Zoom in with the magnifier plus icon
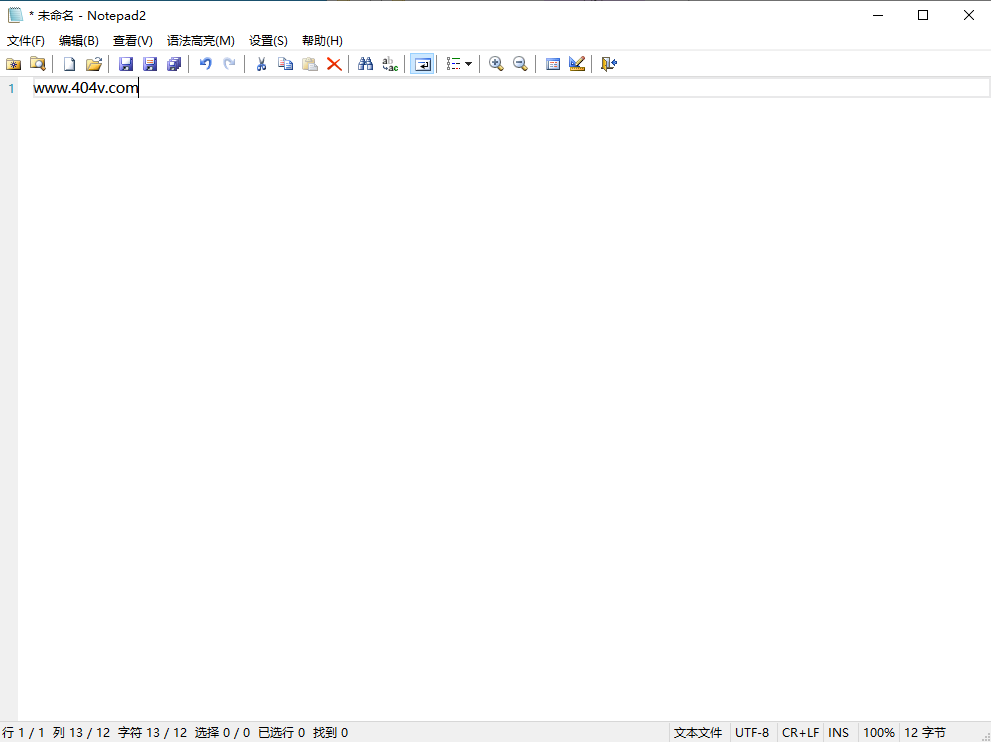991x742 pixels. tap(496, 63)
